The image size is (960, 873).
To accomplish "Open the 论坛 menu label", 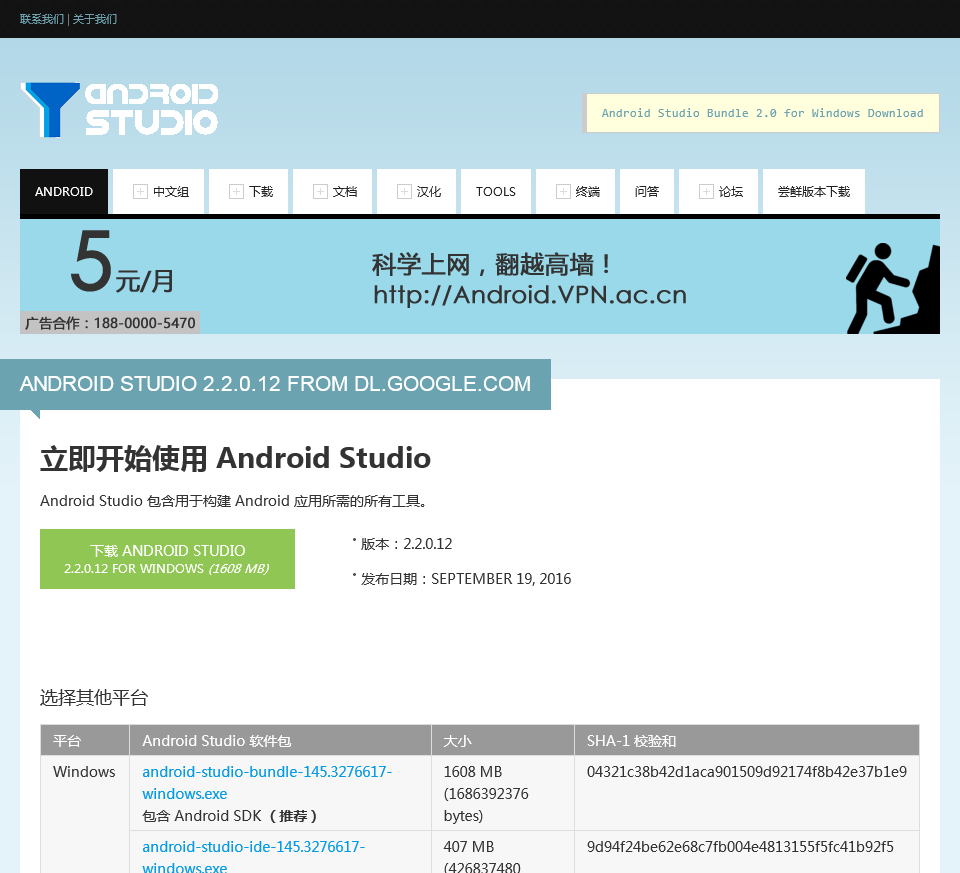I will [x=730, y=192].
